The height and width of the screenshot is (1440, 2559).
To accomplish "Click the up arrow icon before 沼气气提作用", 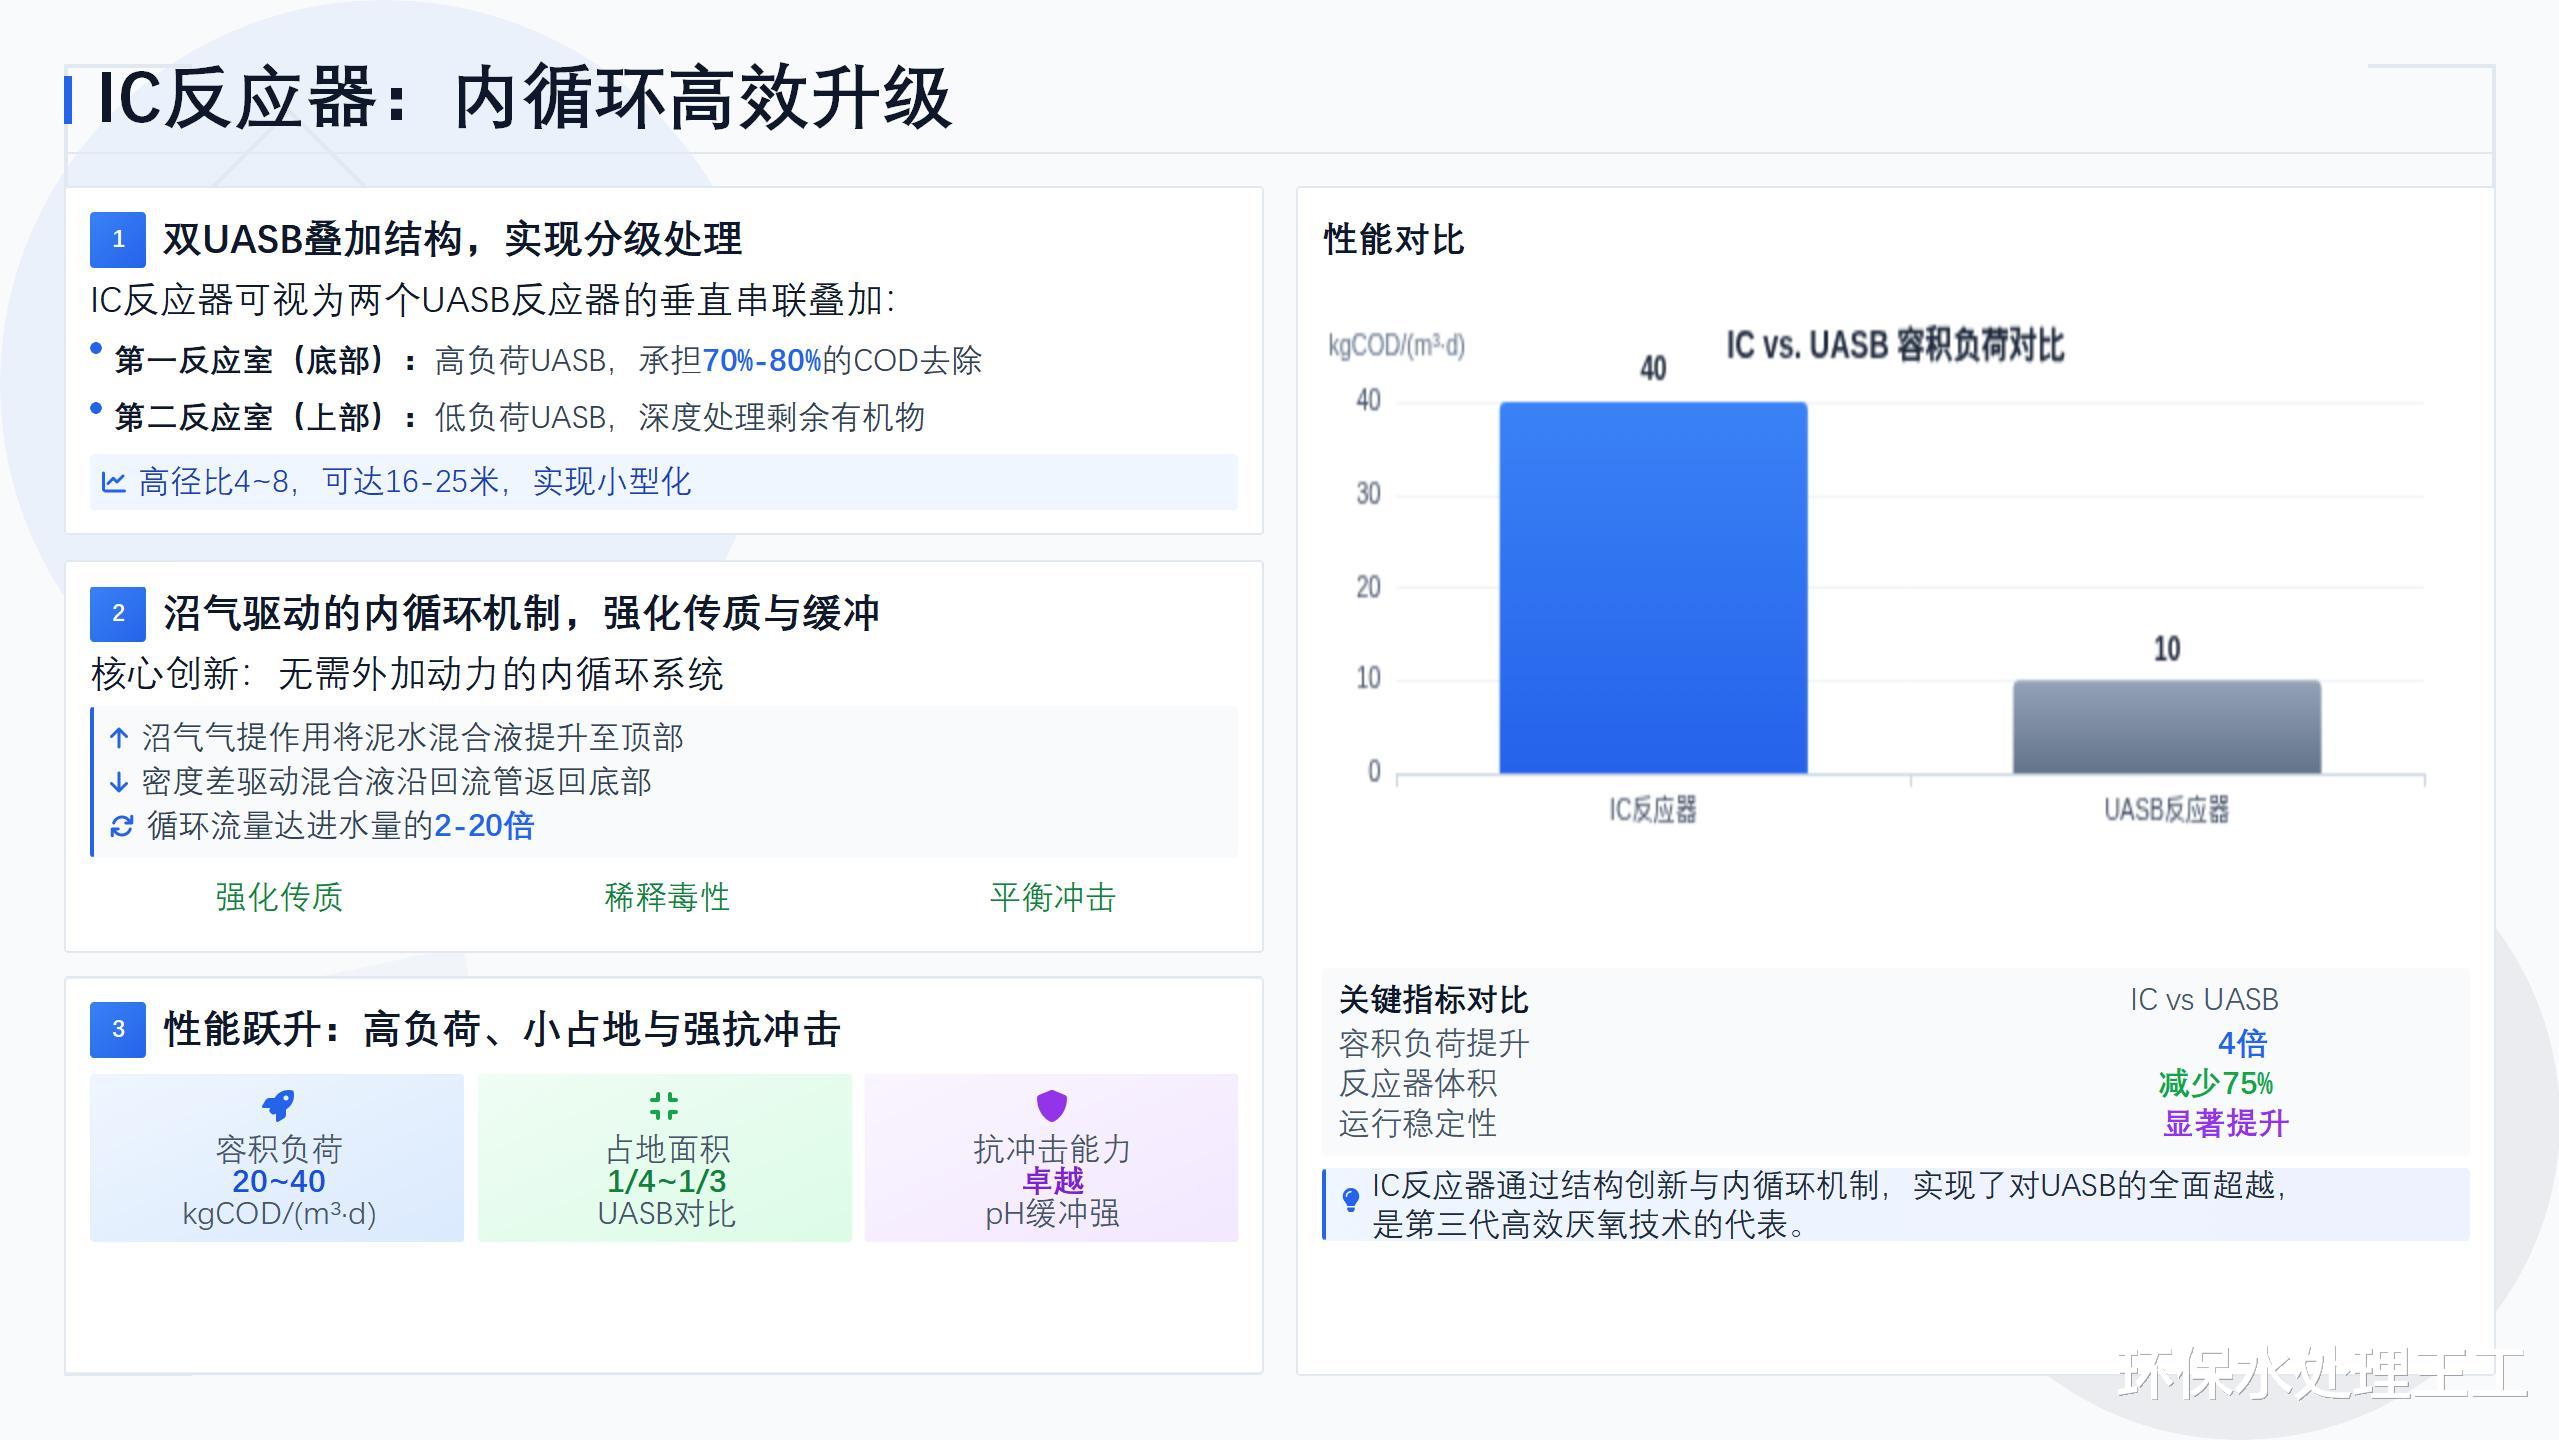I will click(x=119, y=738).
